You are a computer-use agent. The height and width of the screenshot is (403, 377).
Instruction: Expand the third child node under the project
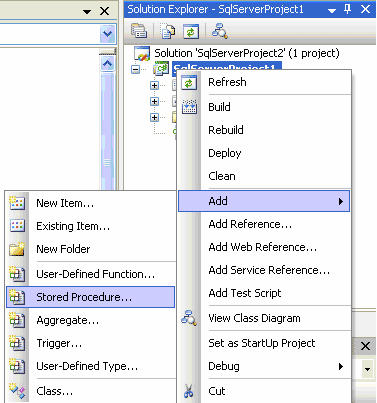tap(154, 117)
